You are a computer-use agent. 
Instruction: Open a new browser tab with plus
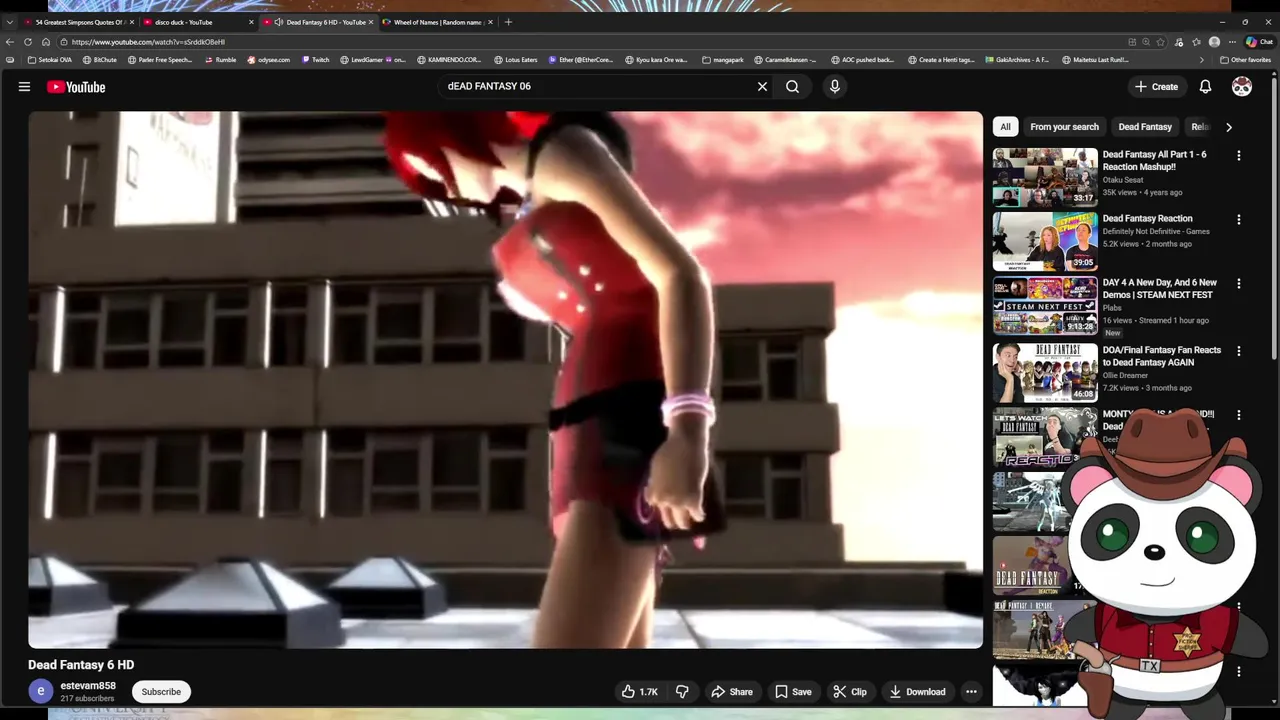[x=508, y=22]
